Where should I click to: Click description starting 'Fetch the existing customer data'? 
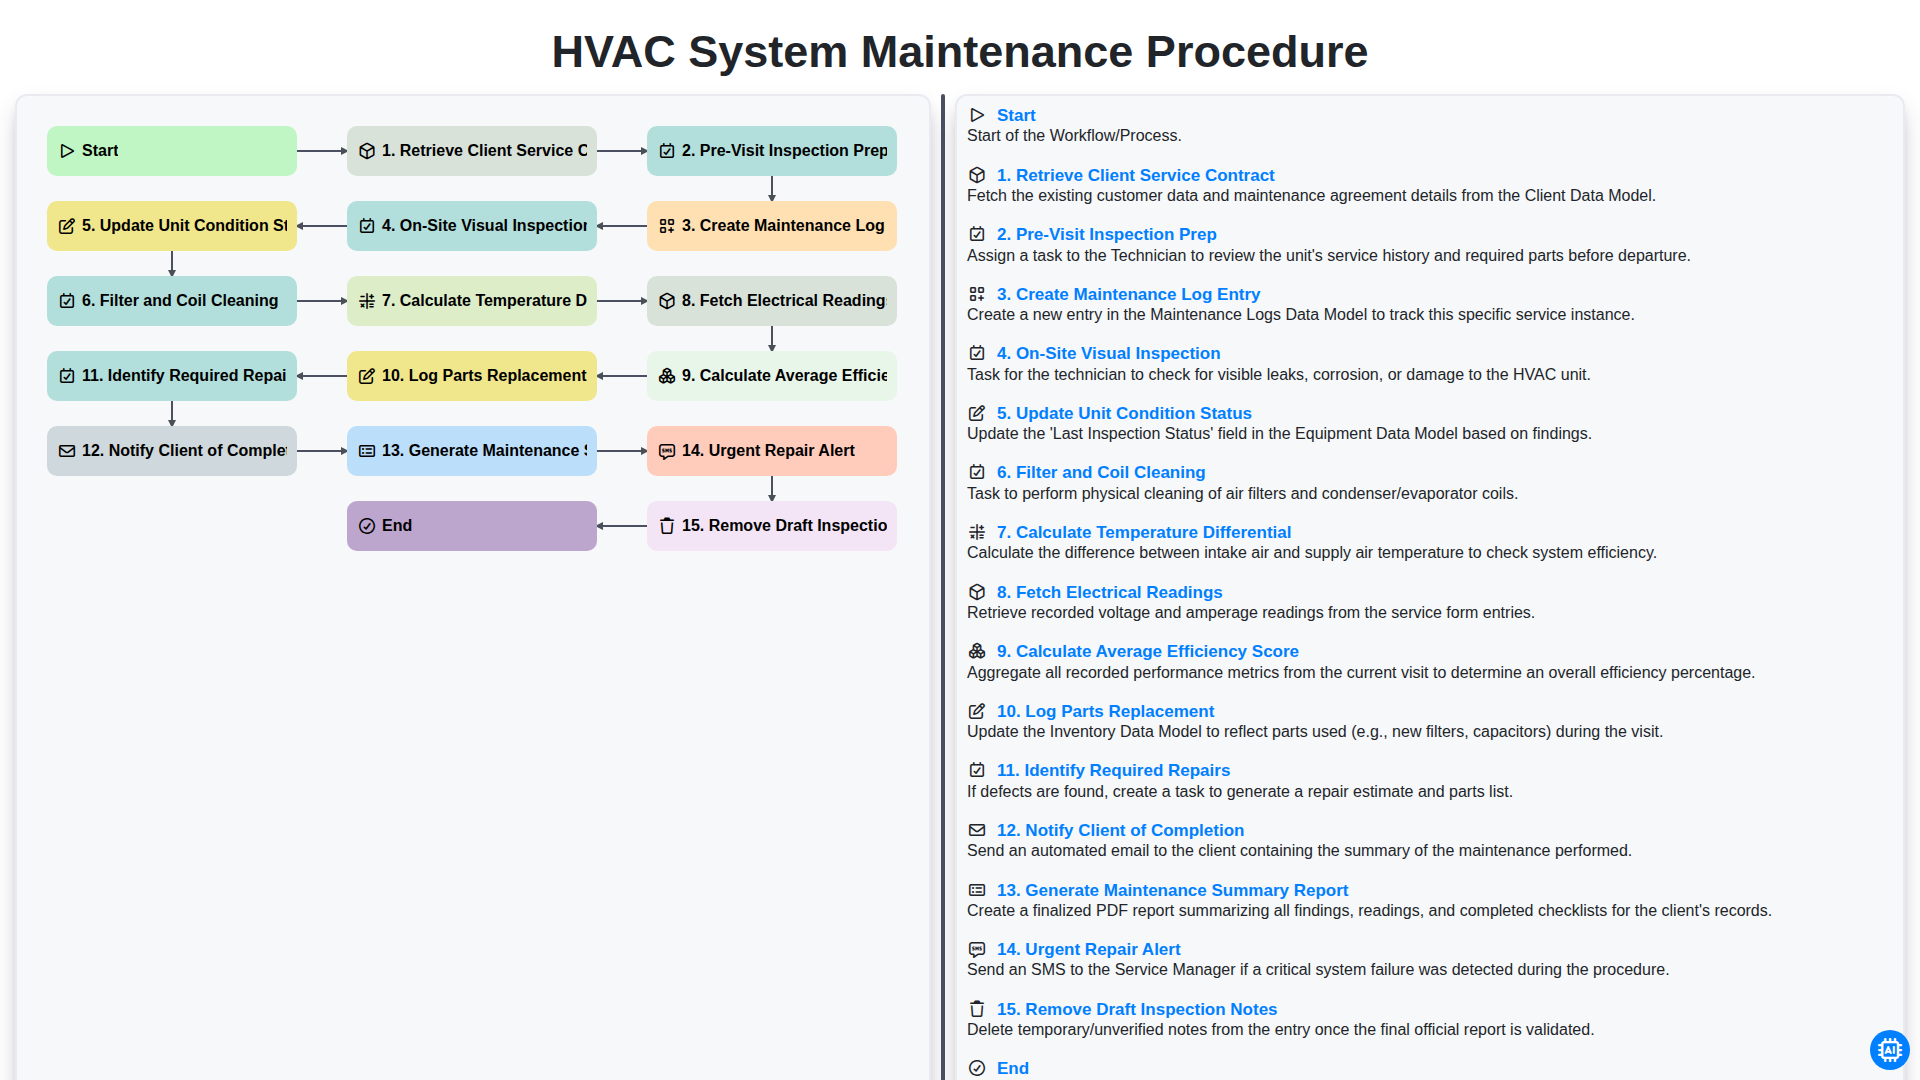click(1311, 196)
